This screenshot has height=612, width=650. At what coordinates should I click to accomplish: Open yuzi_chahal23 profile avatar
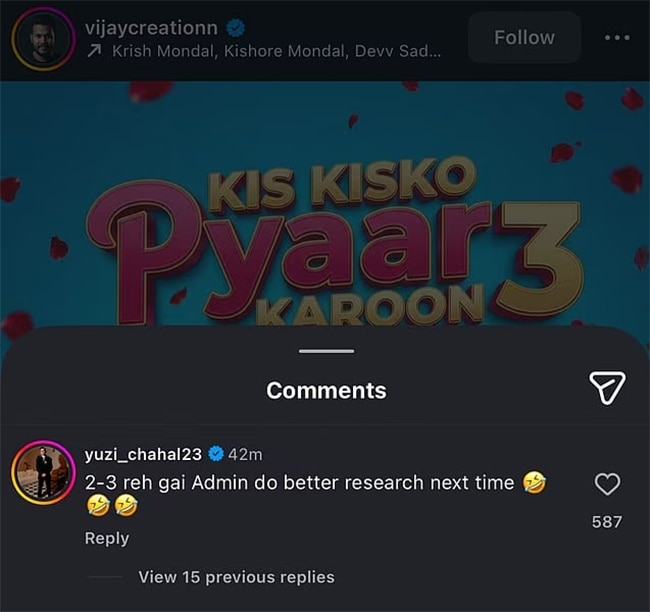[43, 471]
